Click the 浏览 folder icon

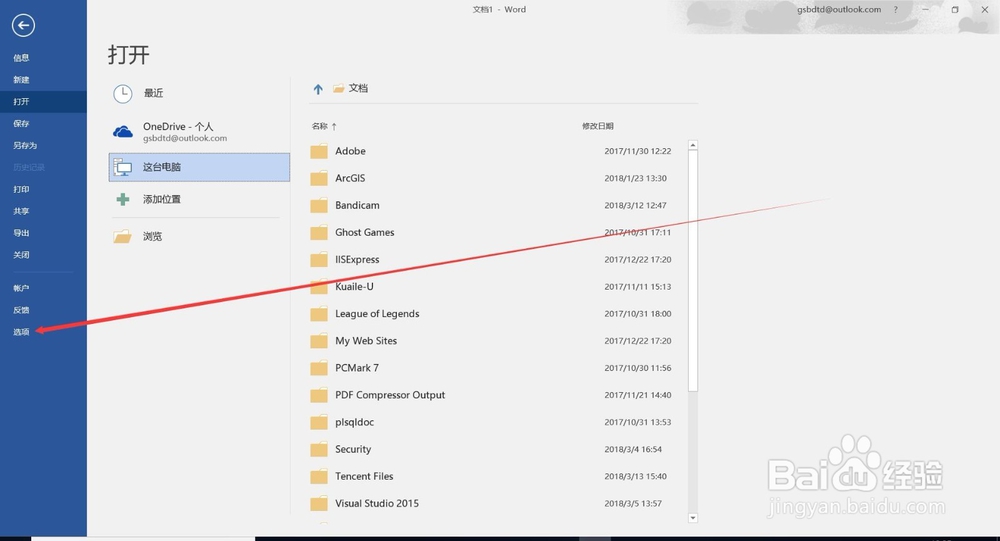tap(122, 237)
